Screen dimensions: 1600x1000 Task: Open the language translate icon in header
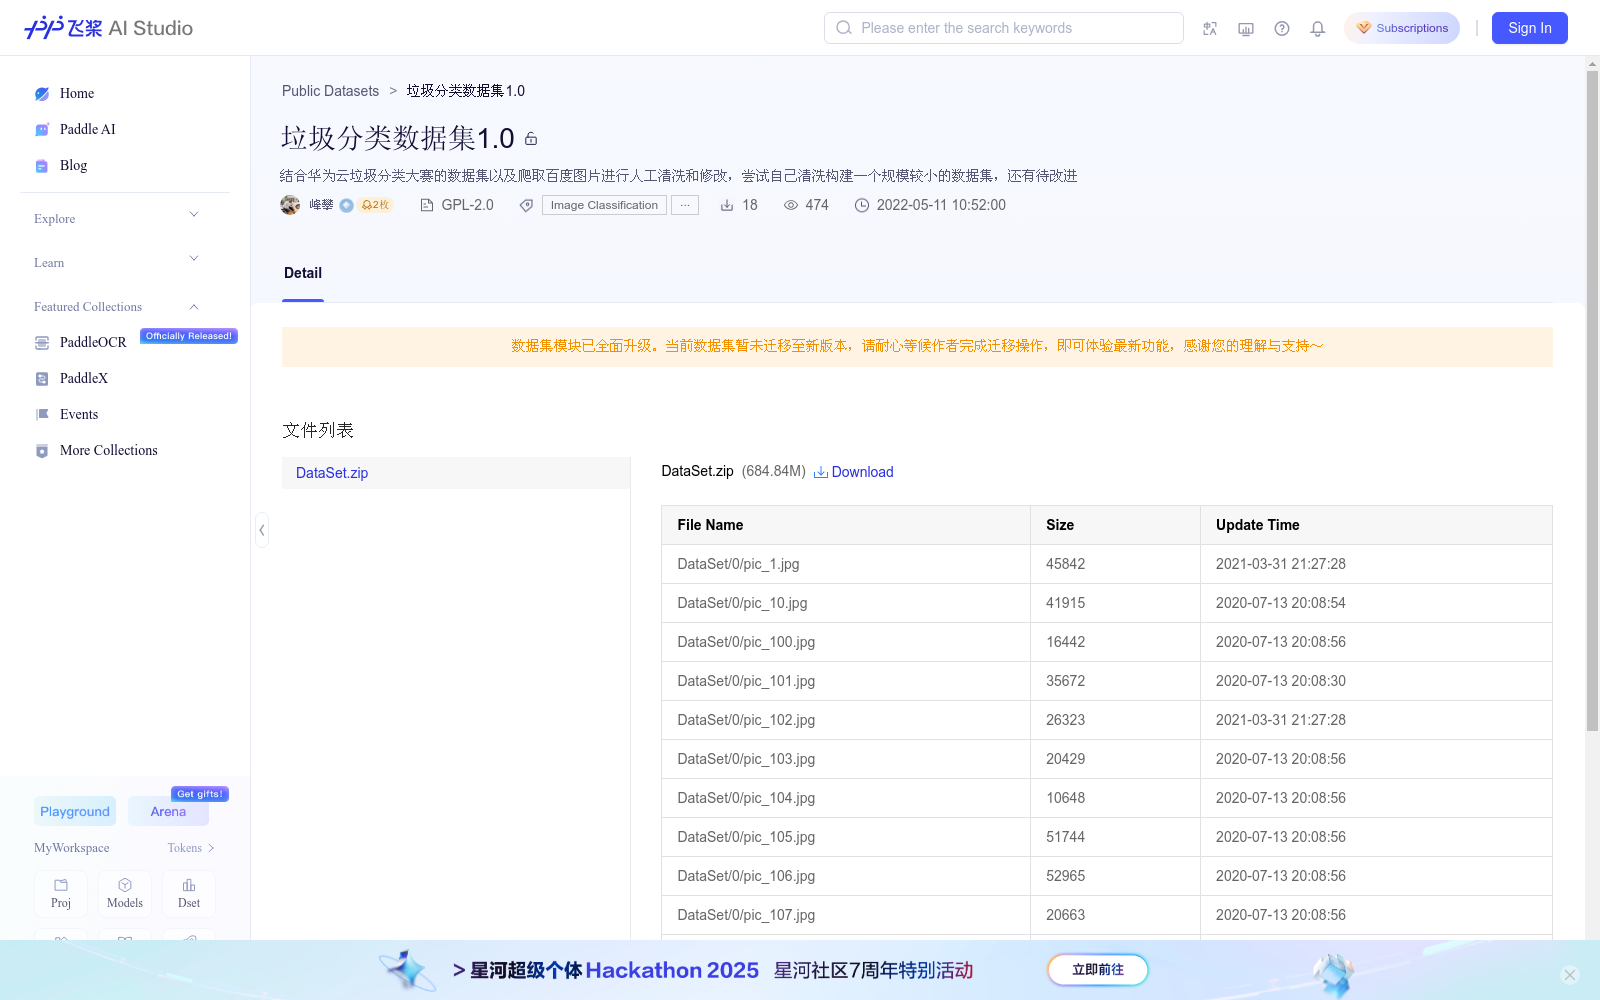[x=1210, y=28]
